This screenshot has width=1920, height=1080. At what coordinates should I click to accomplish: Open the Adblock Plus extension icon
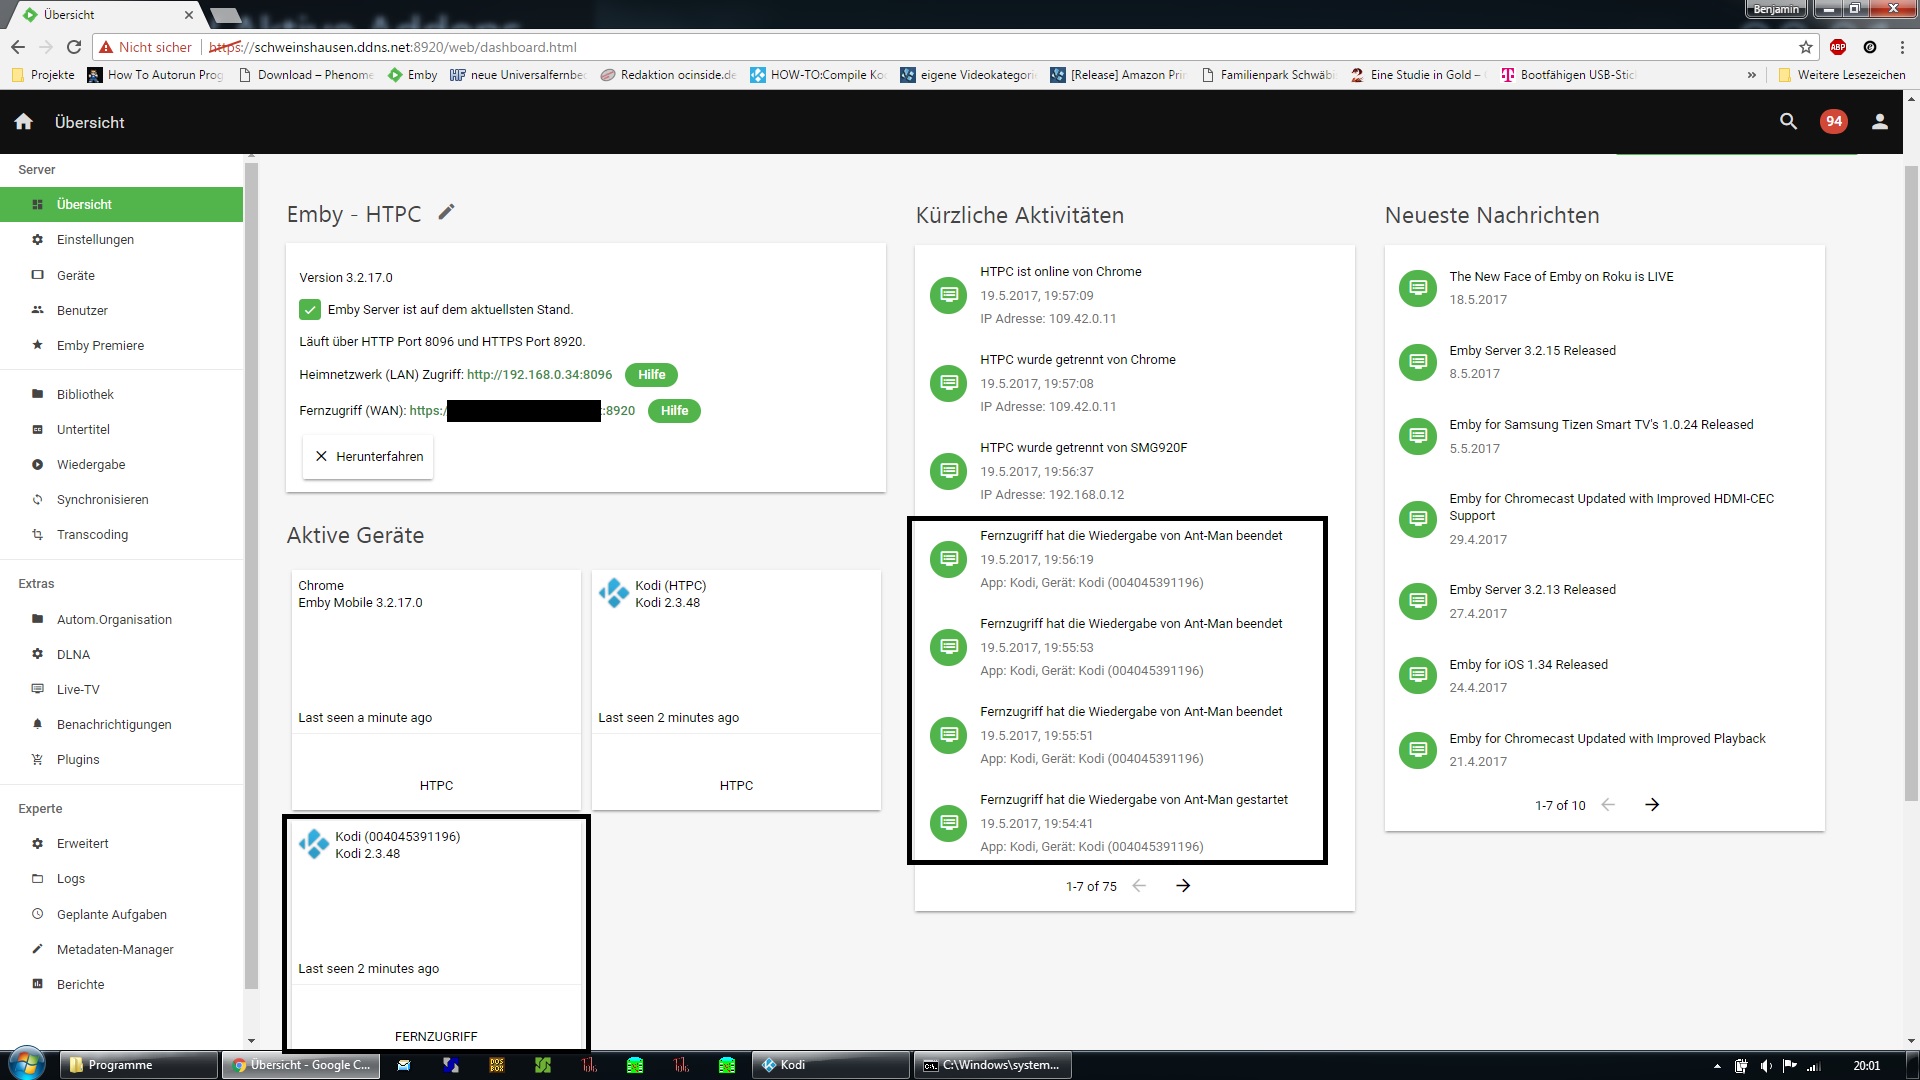point(1838,47)
